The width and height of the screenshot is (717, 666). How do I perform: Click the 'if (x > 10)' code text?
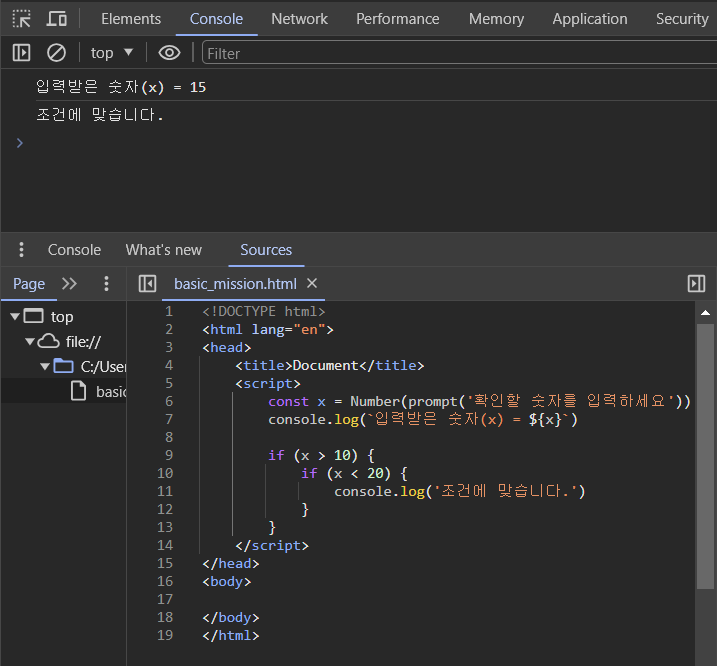click(x=321, y=456)
